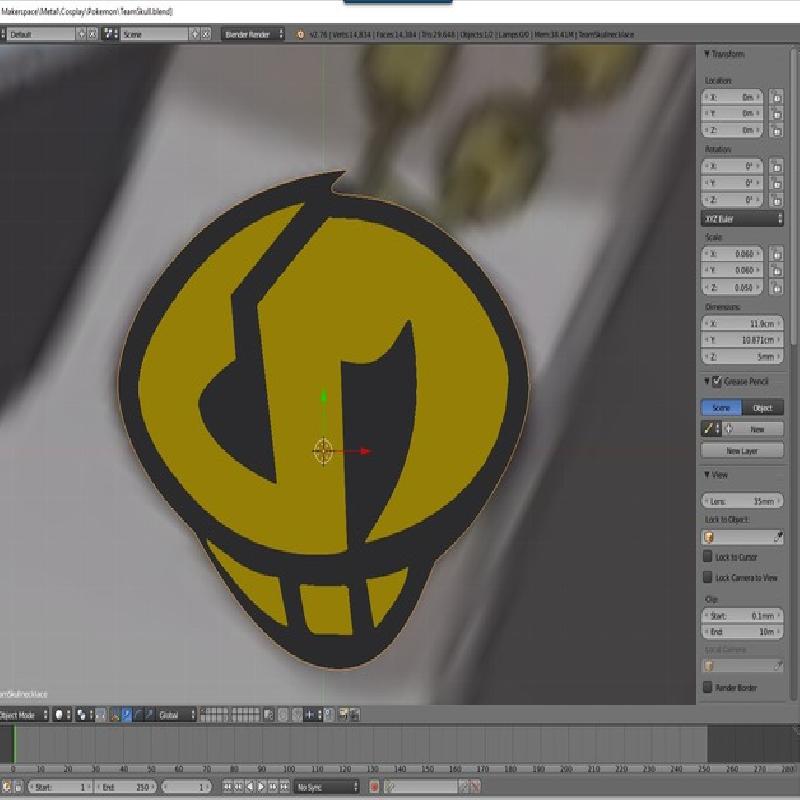Click the active keying set field
The width and height of the screenshot is (800, 800).
[x=420, y=787]
